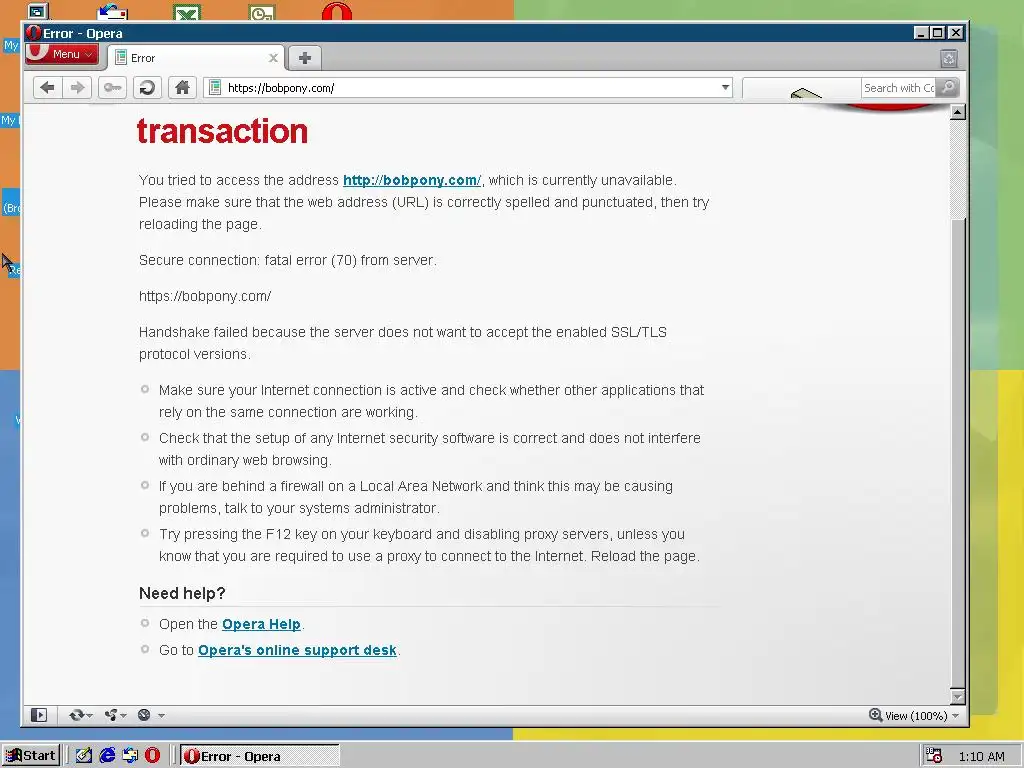Click the vertical scrollbar thumb
The width and height of the screenshot is (1024, 768).
(957, 454)
